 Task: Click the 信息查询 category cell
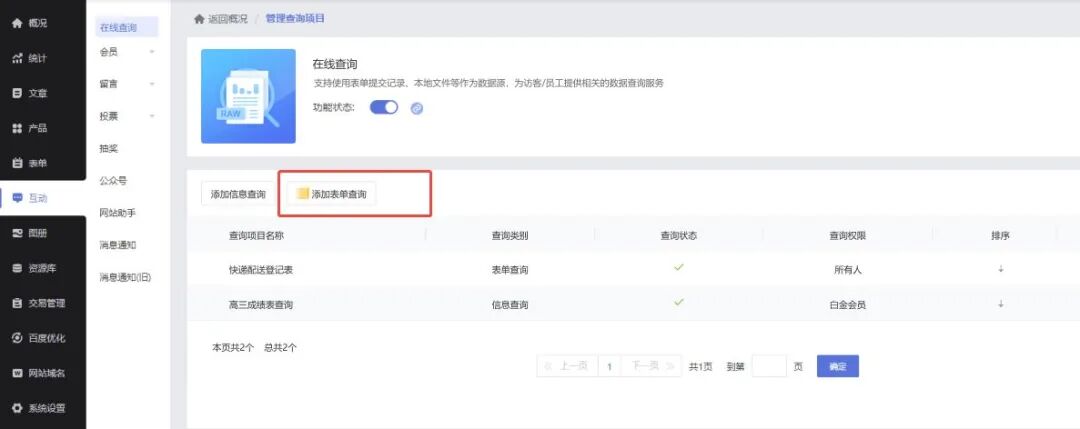[510, 304]
